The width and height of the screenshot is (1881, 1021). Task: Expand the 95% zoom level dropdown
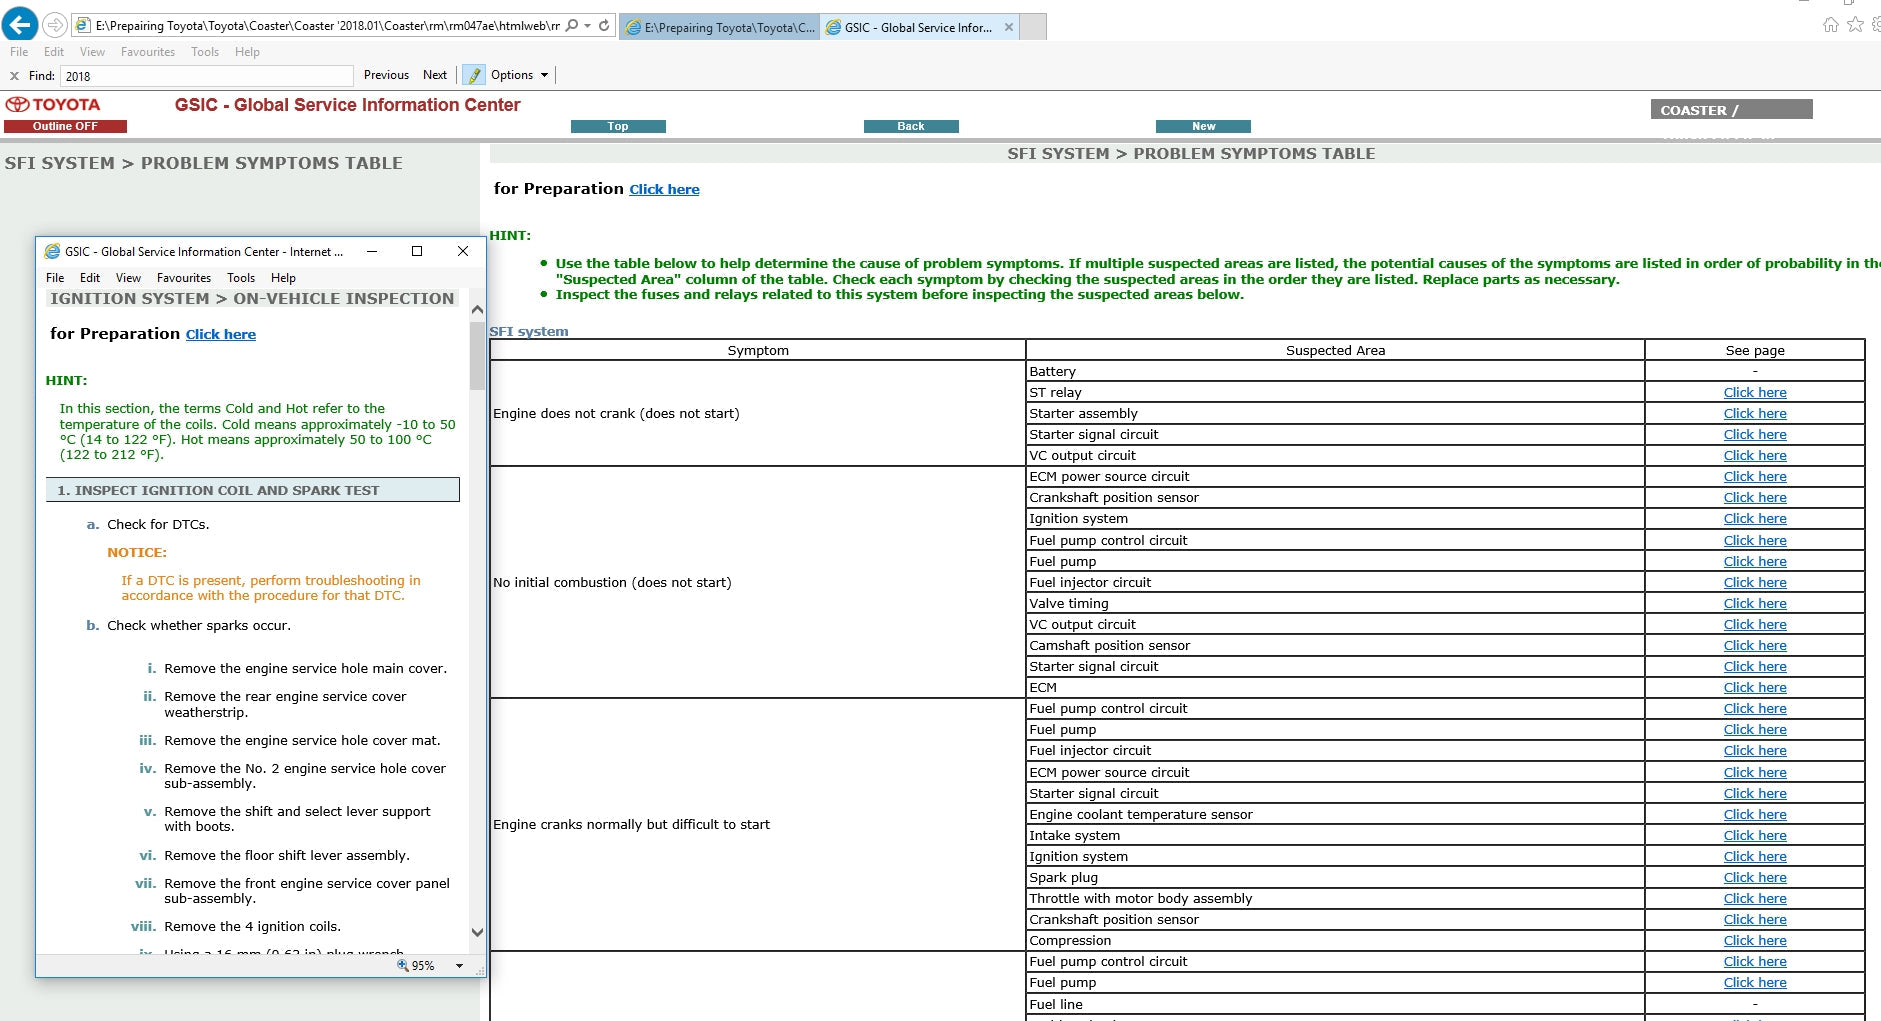coord(459,966)
